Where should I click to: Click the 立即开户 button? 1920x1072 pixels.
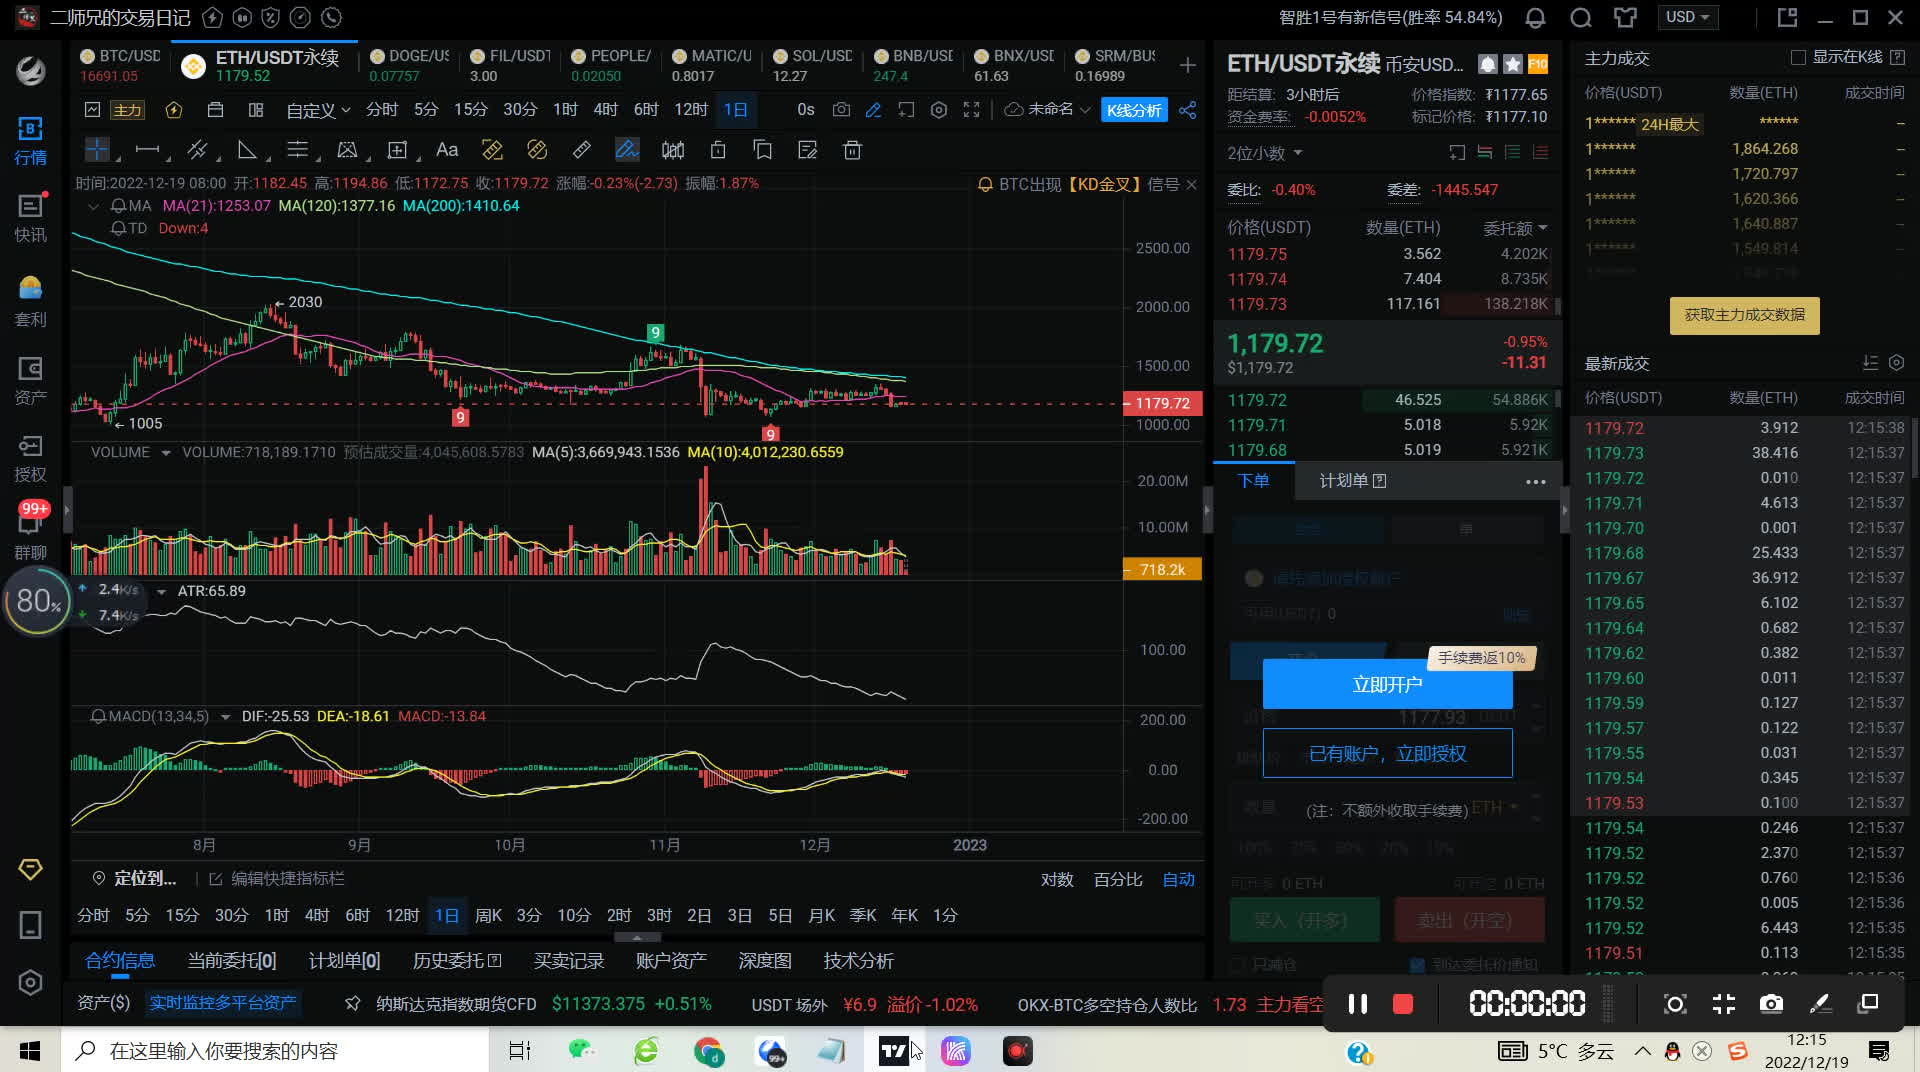[1387, 685]
